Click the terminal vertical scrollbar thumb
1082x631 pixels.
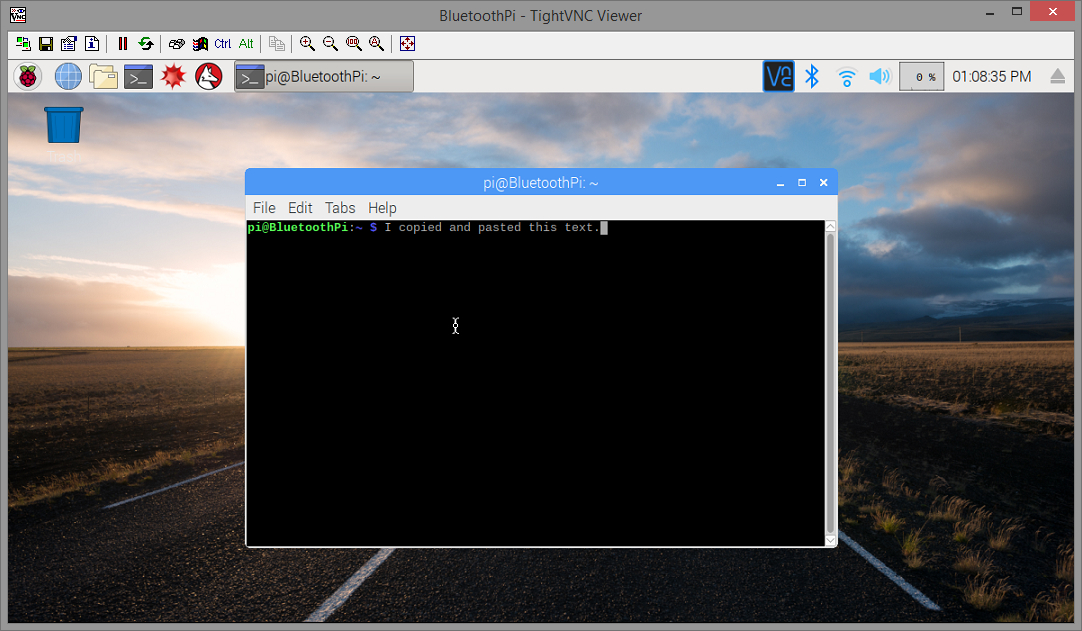tap(830, 383)
